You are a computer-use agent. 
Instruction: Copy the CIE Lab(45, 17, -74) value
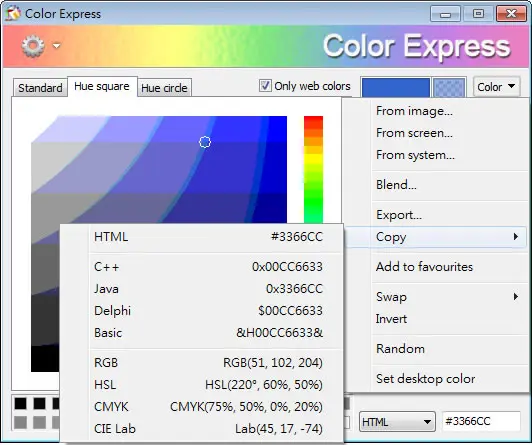[x=202, y=429]
